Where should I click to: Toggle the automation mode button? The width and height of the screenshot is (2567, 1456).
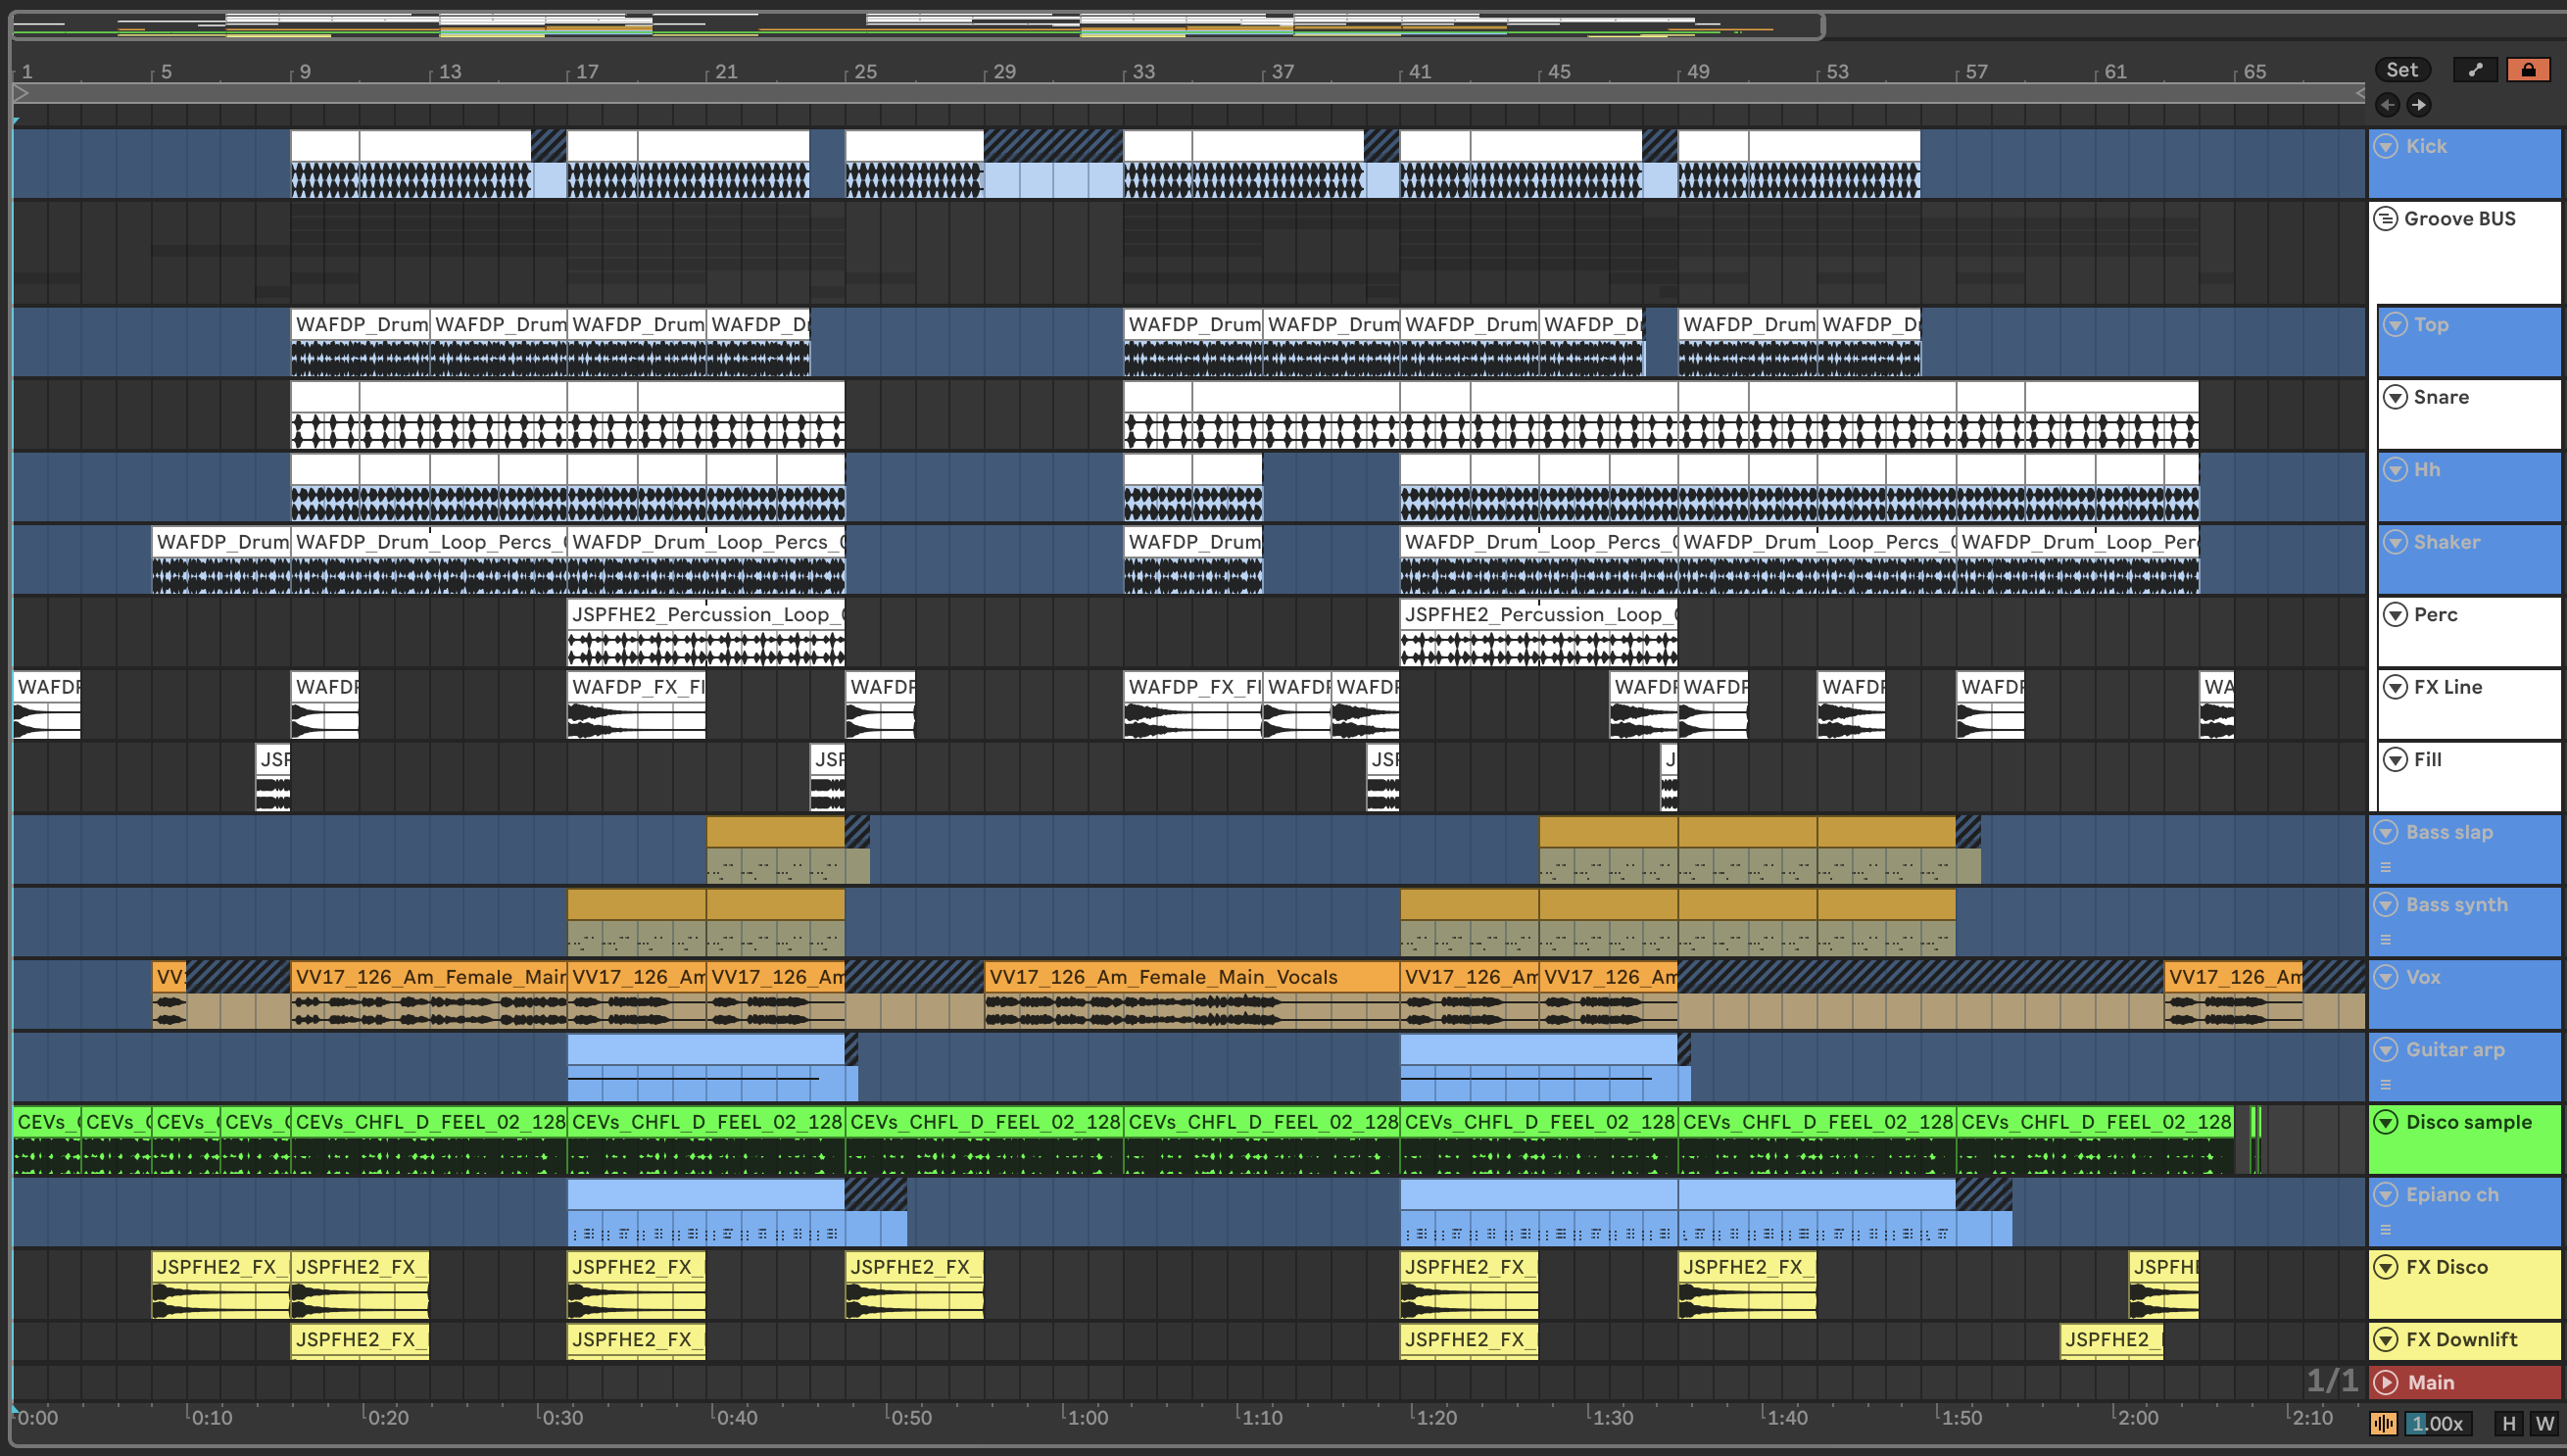2475,69
